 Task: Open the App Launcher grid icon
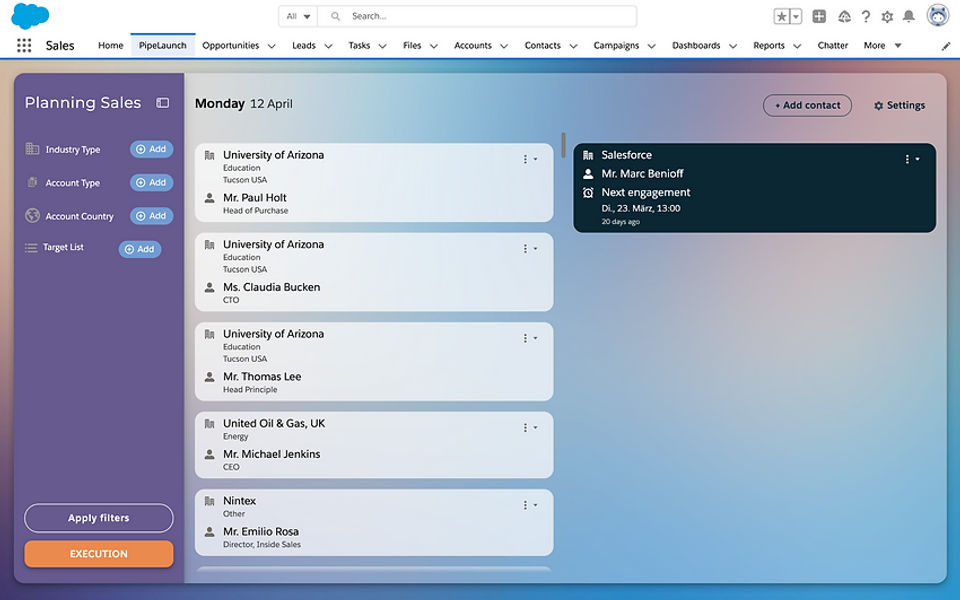(x=24, y=46)
